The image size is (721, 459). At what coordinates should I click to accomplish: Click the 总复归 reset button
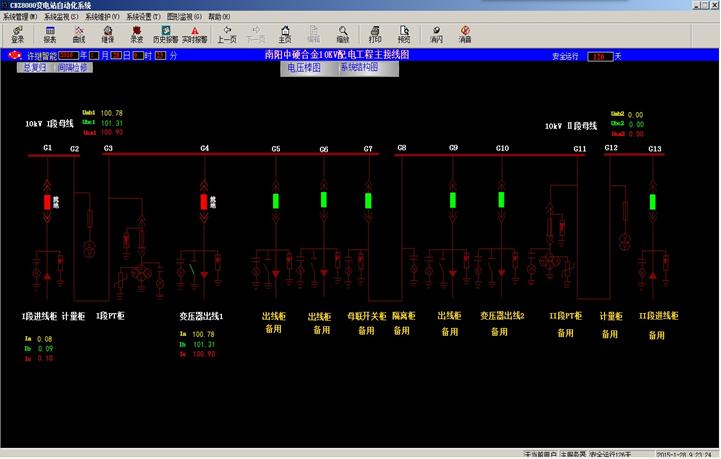(35, 68)
